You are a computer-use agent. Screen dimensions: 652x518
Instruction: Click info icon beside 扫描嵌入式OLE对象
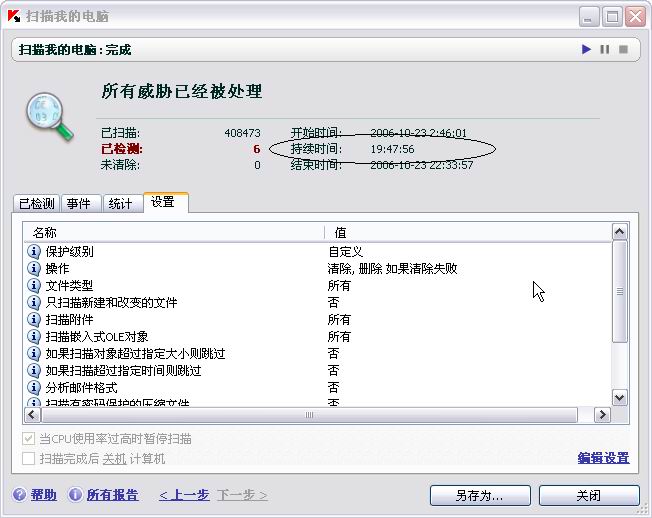(x=34, y=336)
